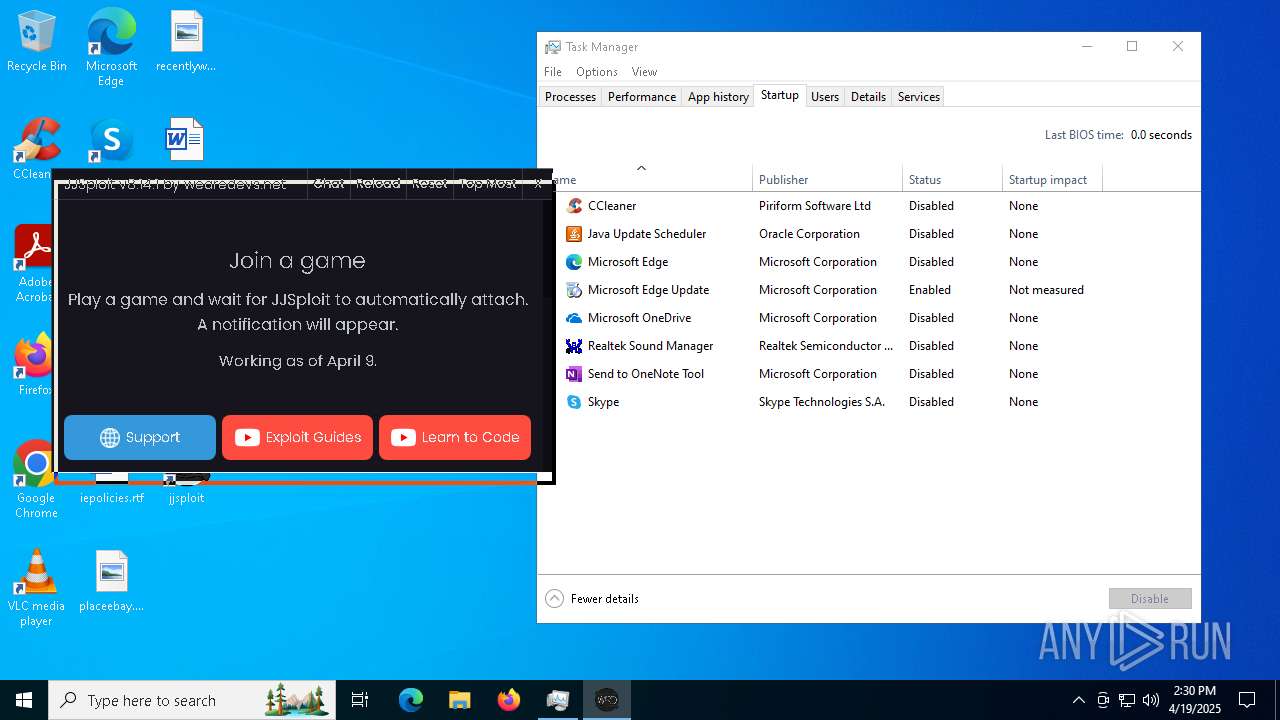This screenshot has height=720, width=1280.
Task: Click Chat in the JJSploit title bar
Action: point(328,184)
